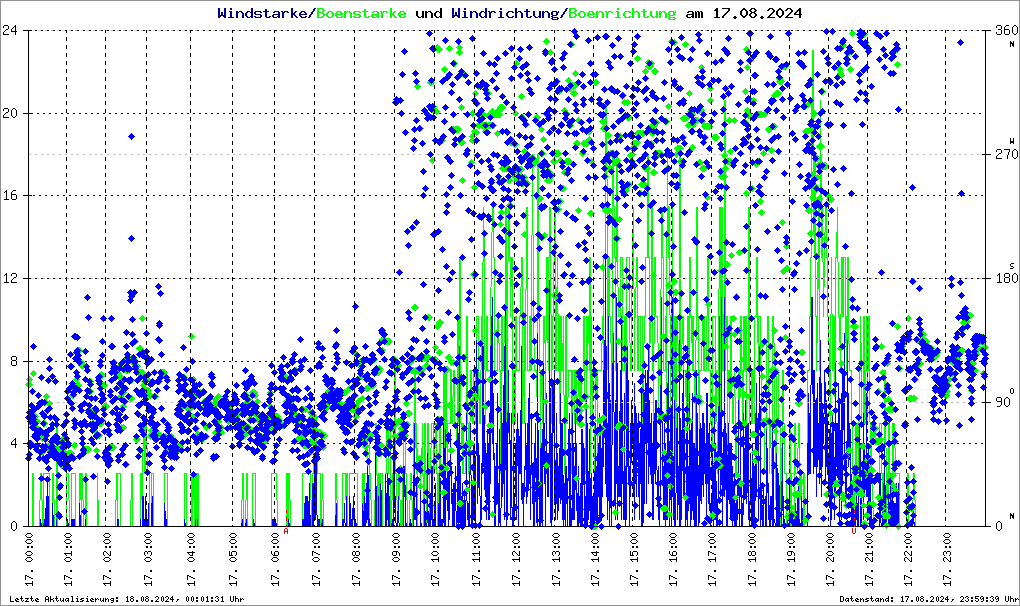The width and height of the screenshot is (1020, 606).
Task: Click the '17. 05:00' time label
Action: 233,559
